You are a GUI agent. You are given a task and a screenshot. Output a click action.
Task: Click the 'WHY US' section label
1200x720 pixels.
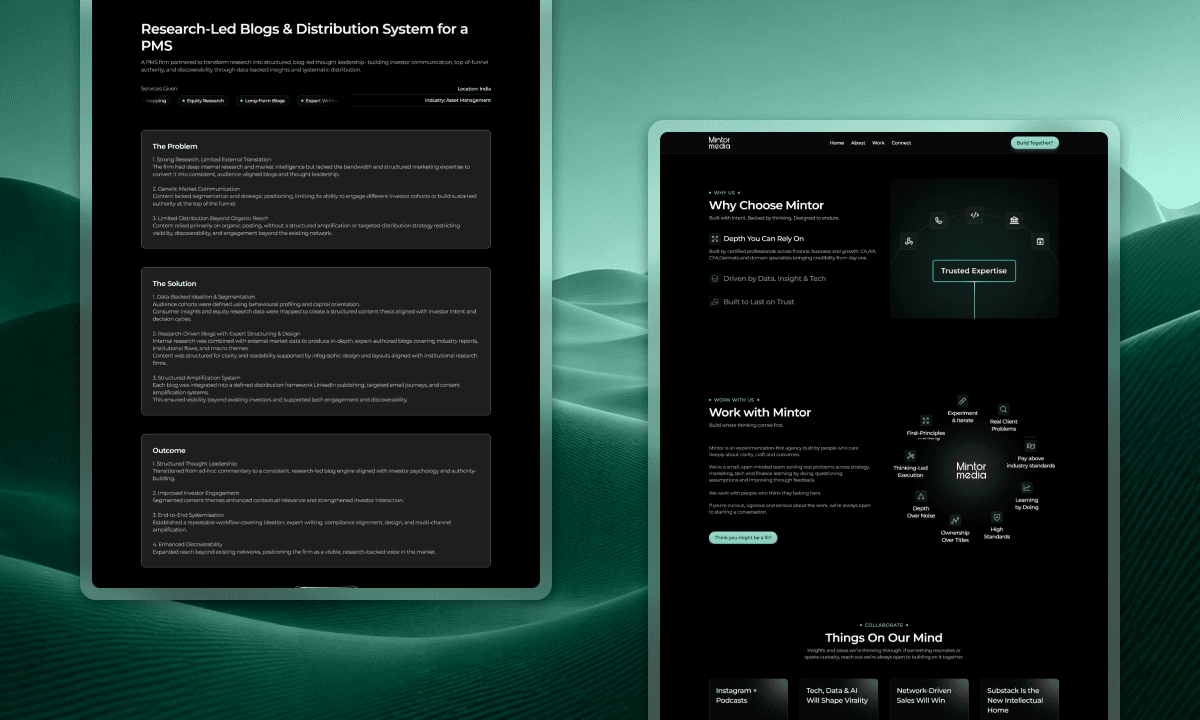click(x=725, y=192)
